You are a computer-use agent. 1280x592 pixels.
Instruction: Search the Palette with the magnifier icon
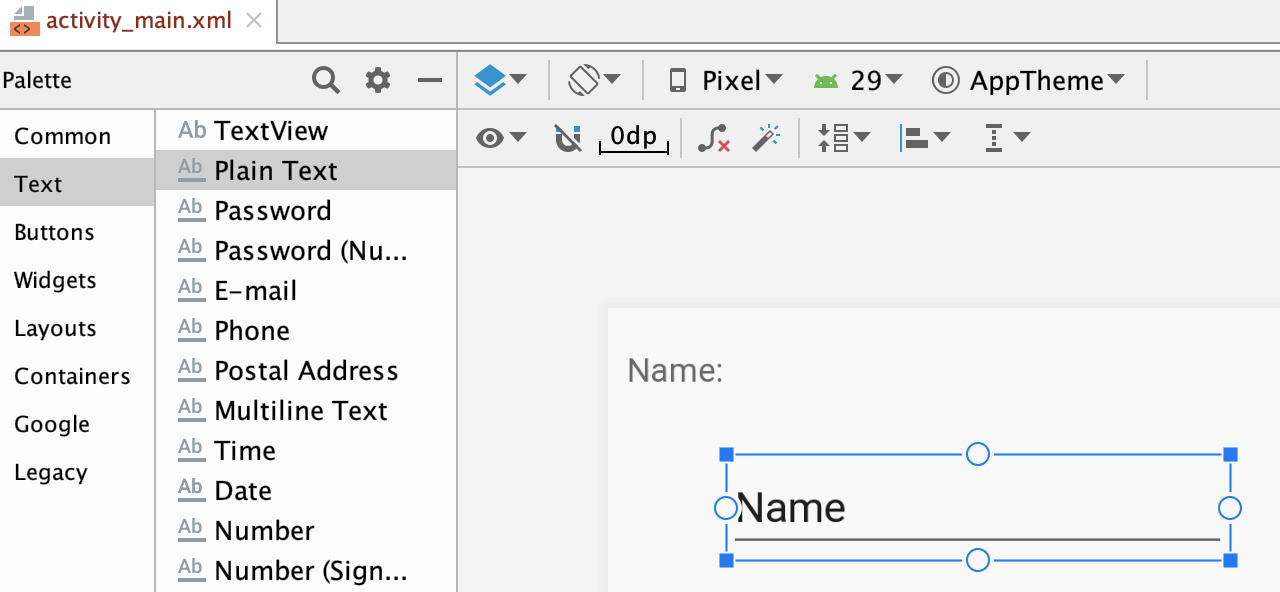pyautogui.click(x=326, y=80)
